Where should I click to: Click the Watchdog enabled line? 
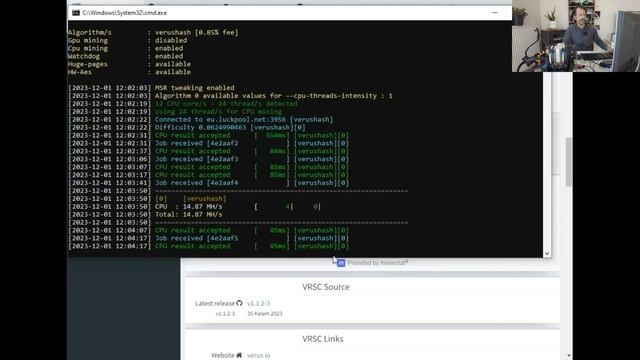click(x=125, y=56)
